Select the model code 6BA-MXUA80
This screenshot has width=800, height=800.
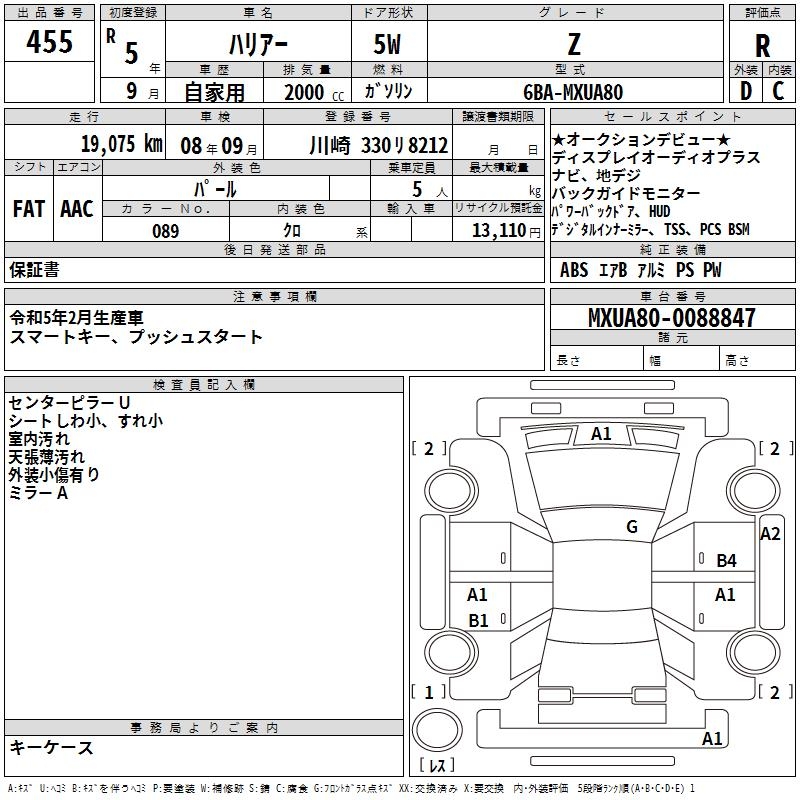pyautogui.click(x=573, y=92)
